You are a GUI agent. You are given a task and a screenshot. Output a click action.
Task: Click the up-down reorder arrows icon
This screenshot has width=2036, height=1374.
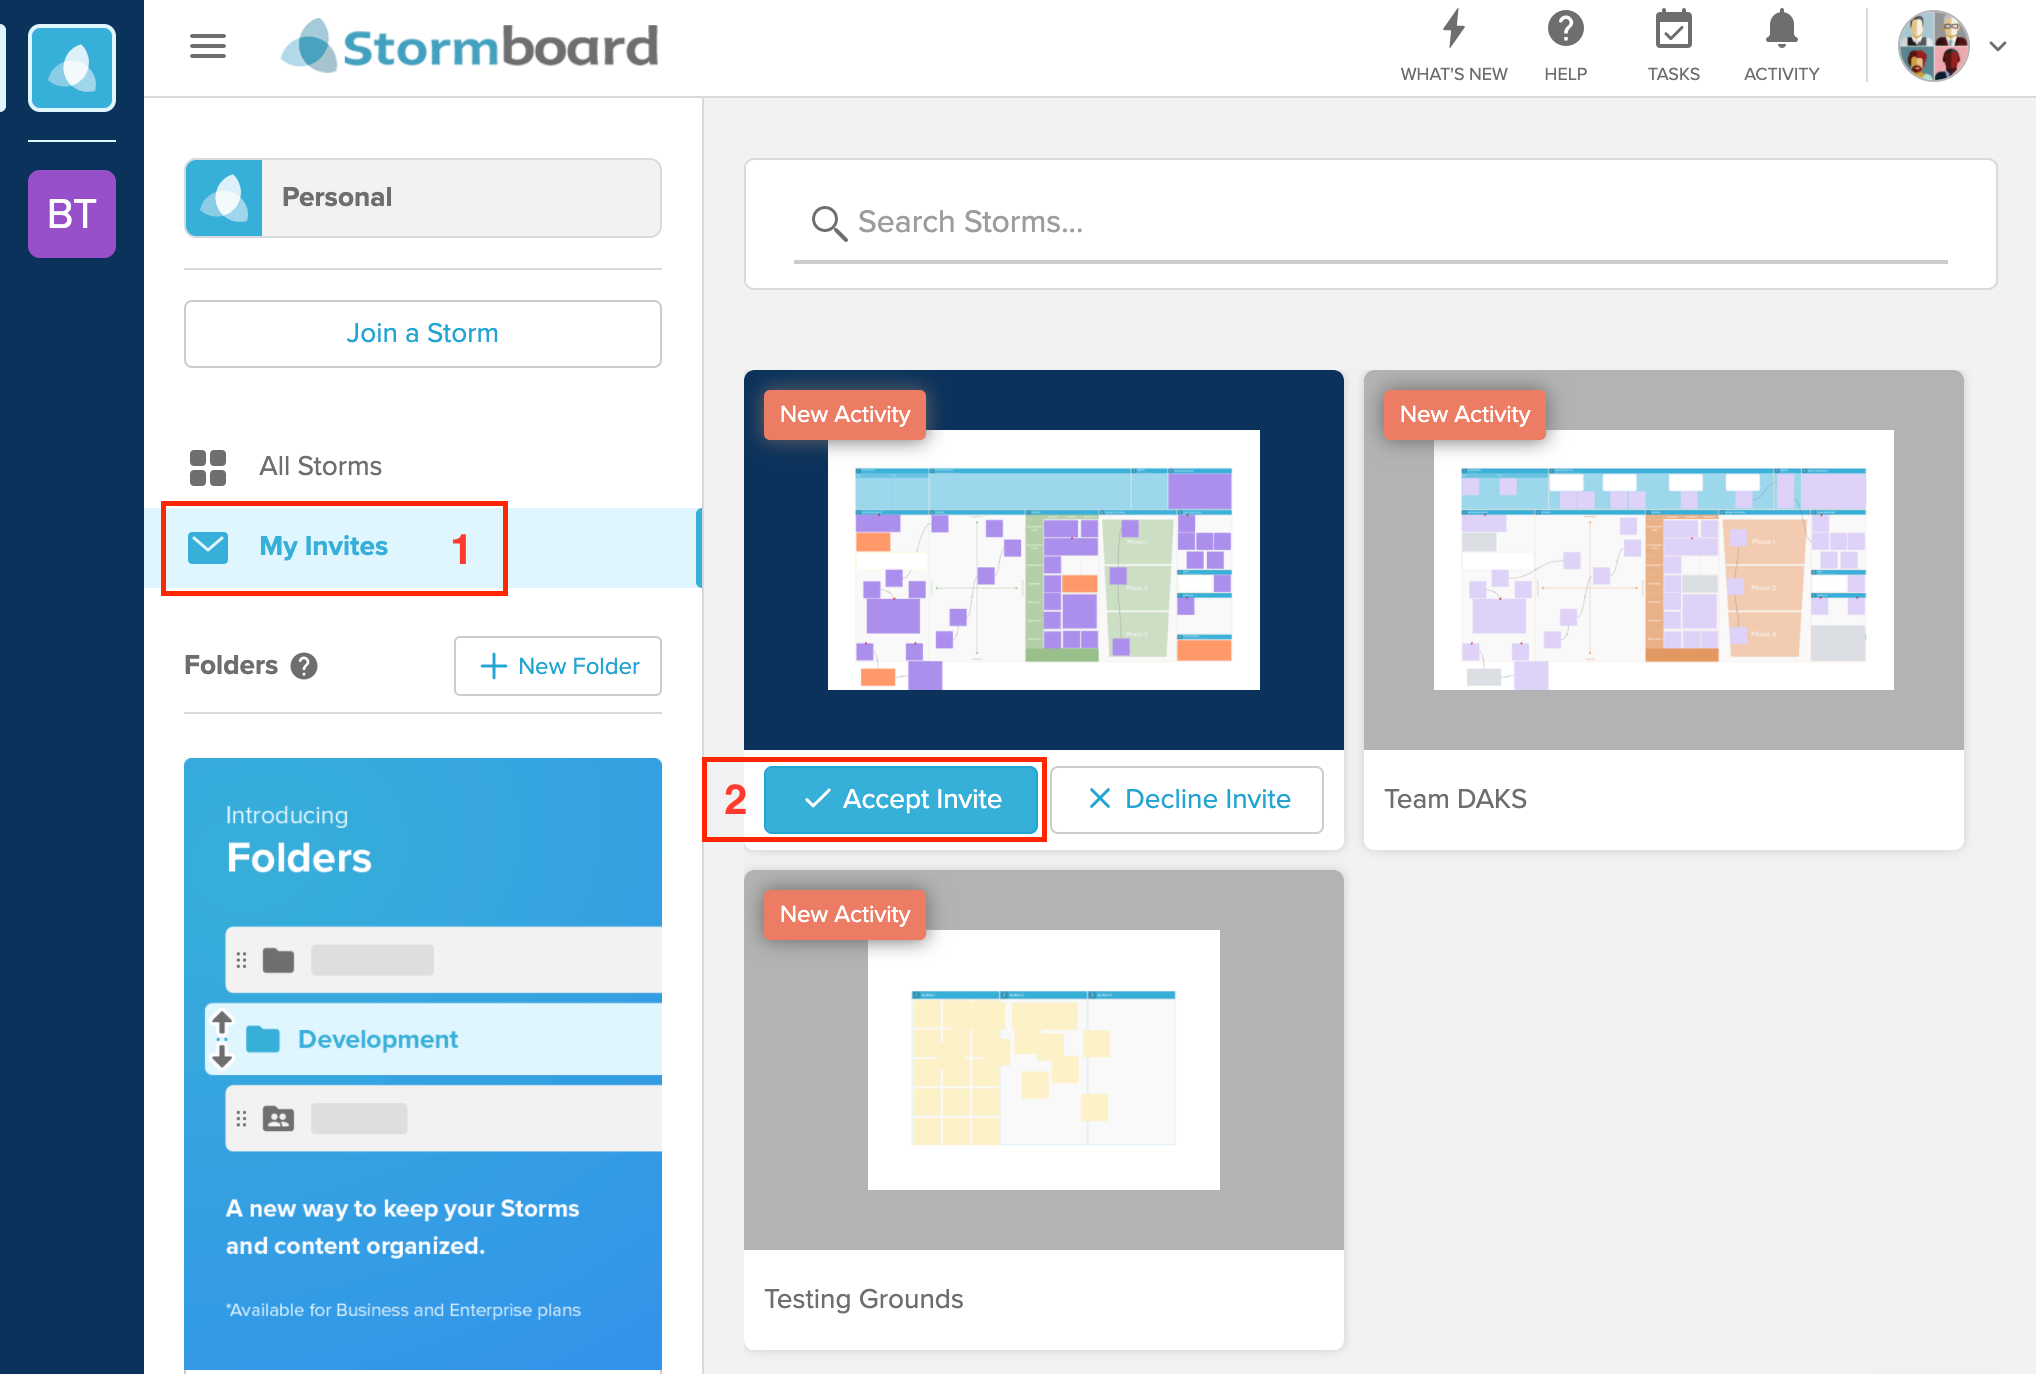pyautogui.click(x=222, y=1040)
